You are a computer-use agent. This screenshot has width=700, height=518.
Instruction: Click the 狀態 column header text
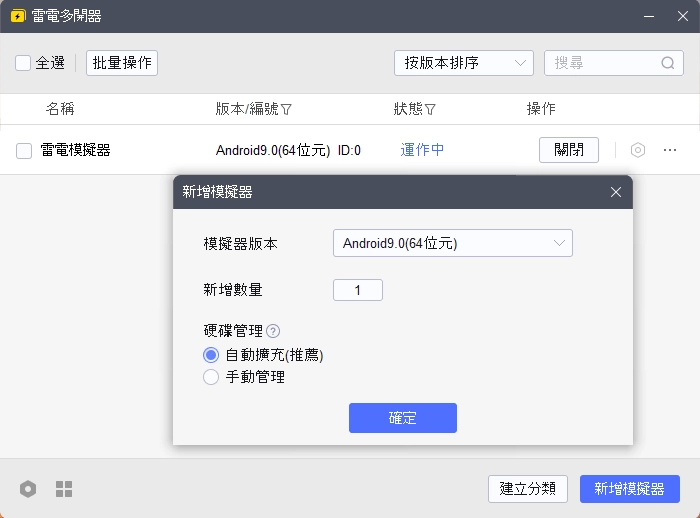click(x=408, y=109)
